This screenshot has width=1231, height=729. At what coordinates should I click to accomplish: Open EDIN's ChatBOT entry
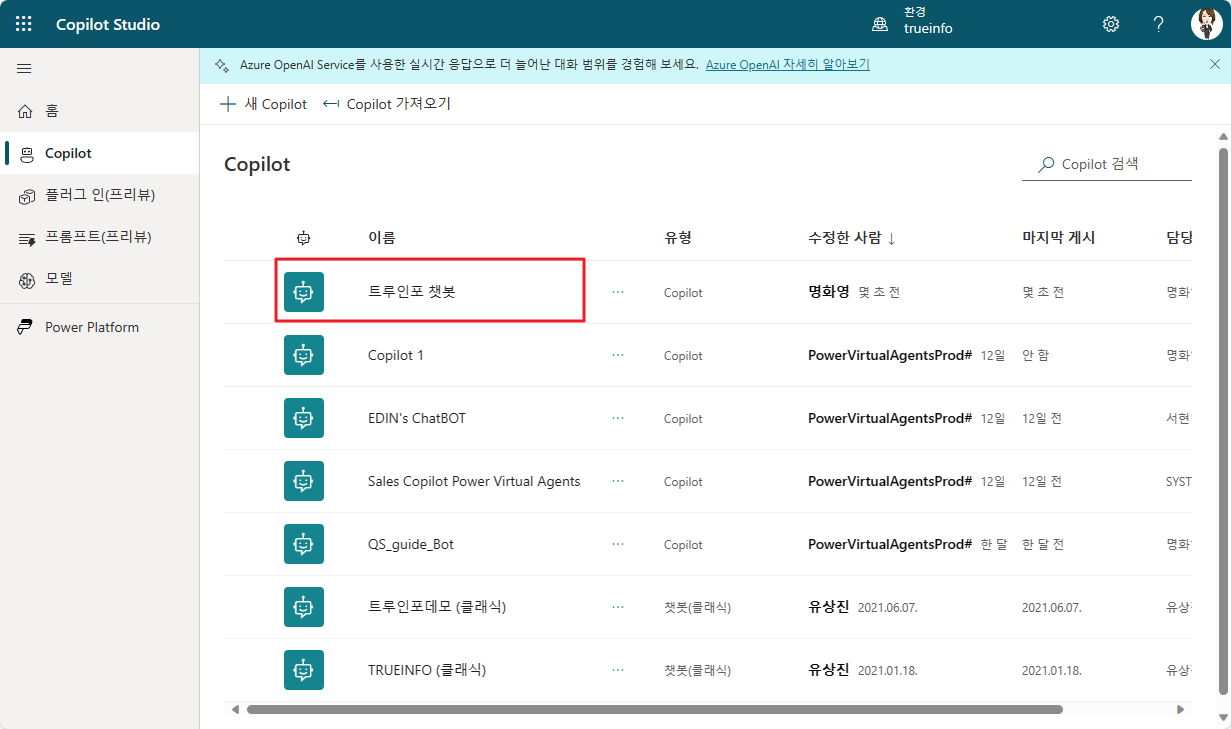(x=417, y=418)
